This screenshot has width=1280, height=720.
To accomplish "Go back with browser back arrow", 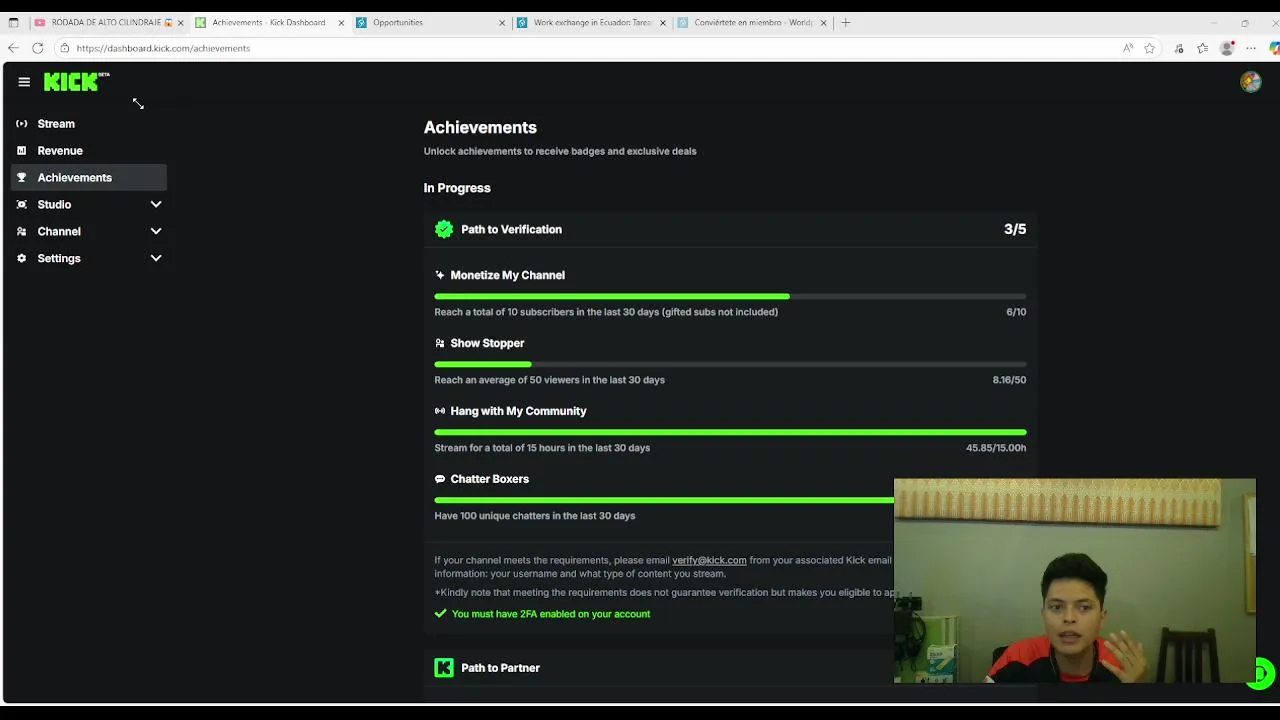I will tap(13, 48).
